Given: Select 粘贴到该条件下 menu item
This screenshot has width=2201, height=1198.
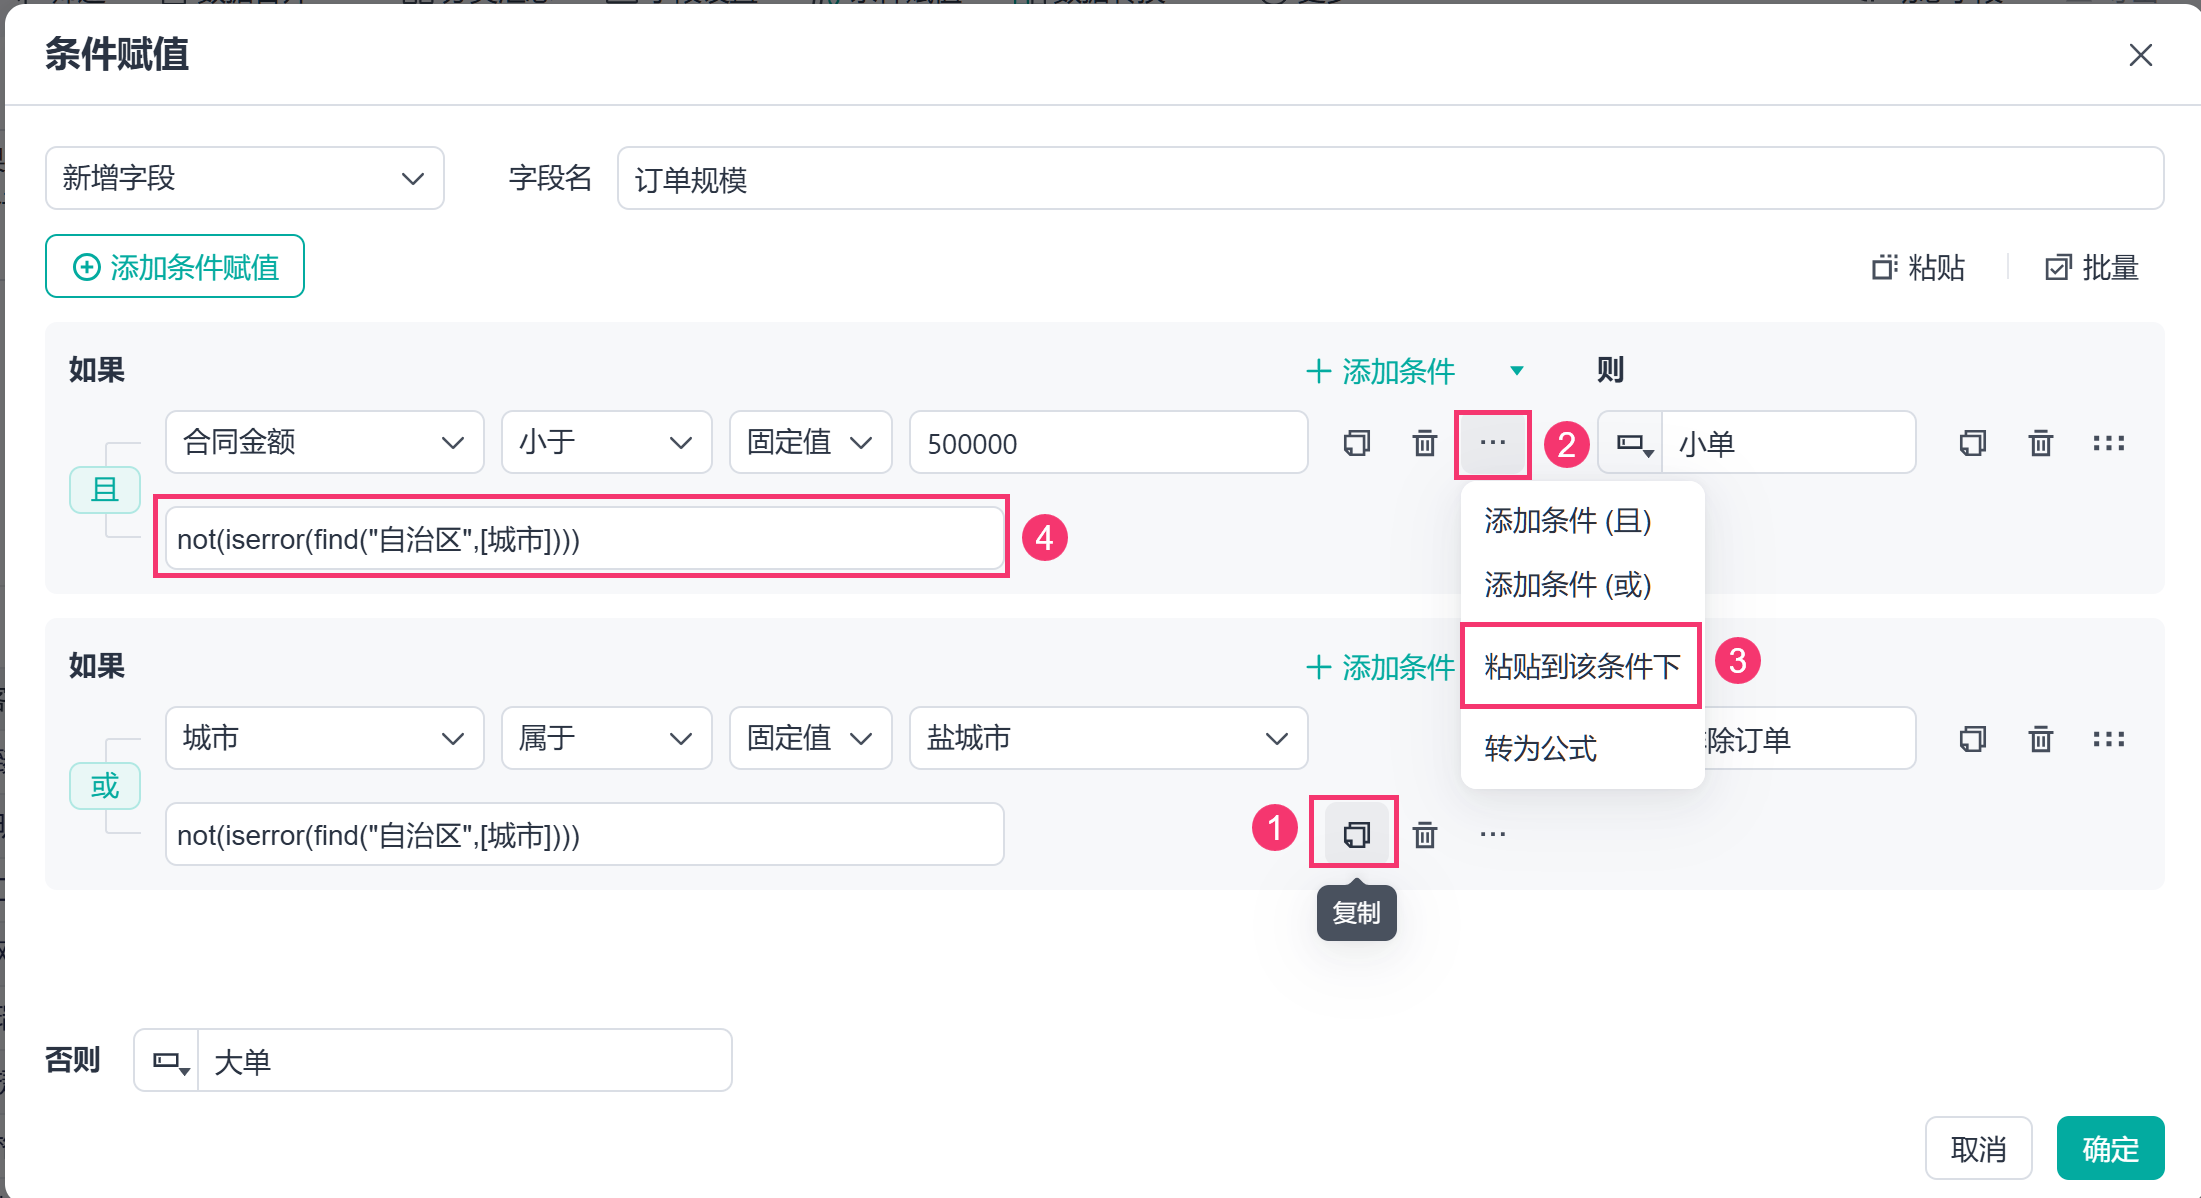Looking at the screenshot, I should coord(1581,666).
